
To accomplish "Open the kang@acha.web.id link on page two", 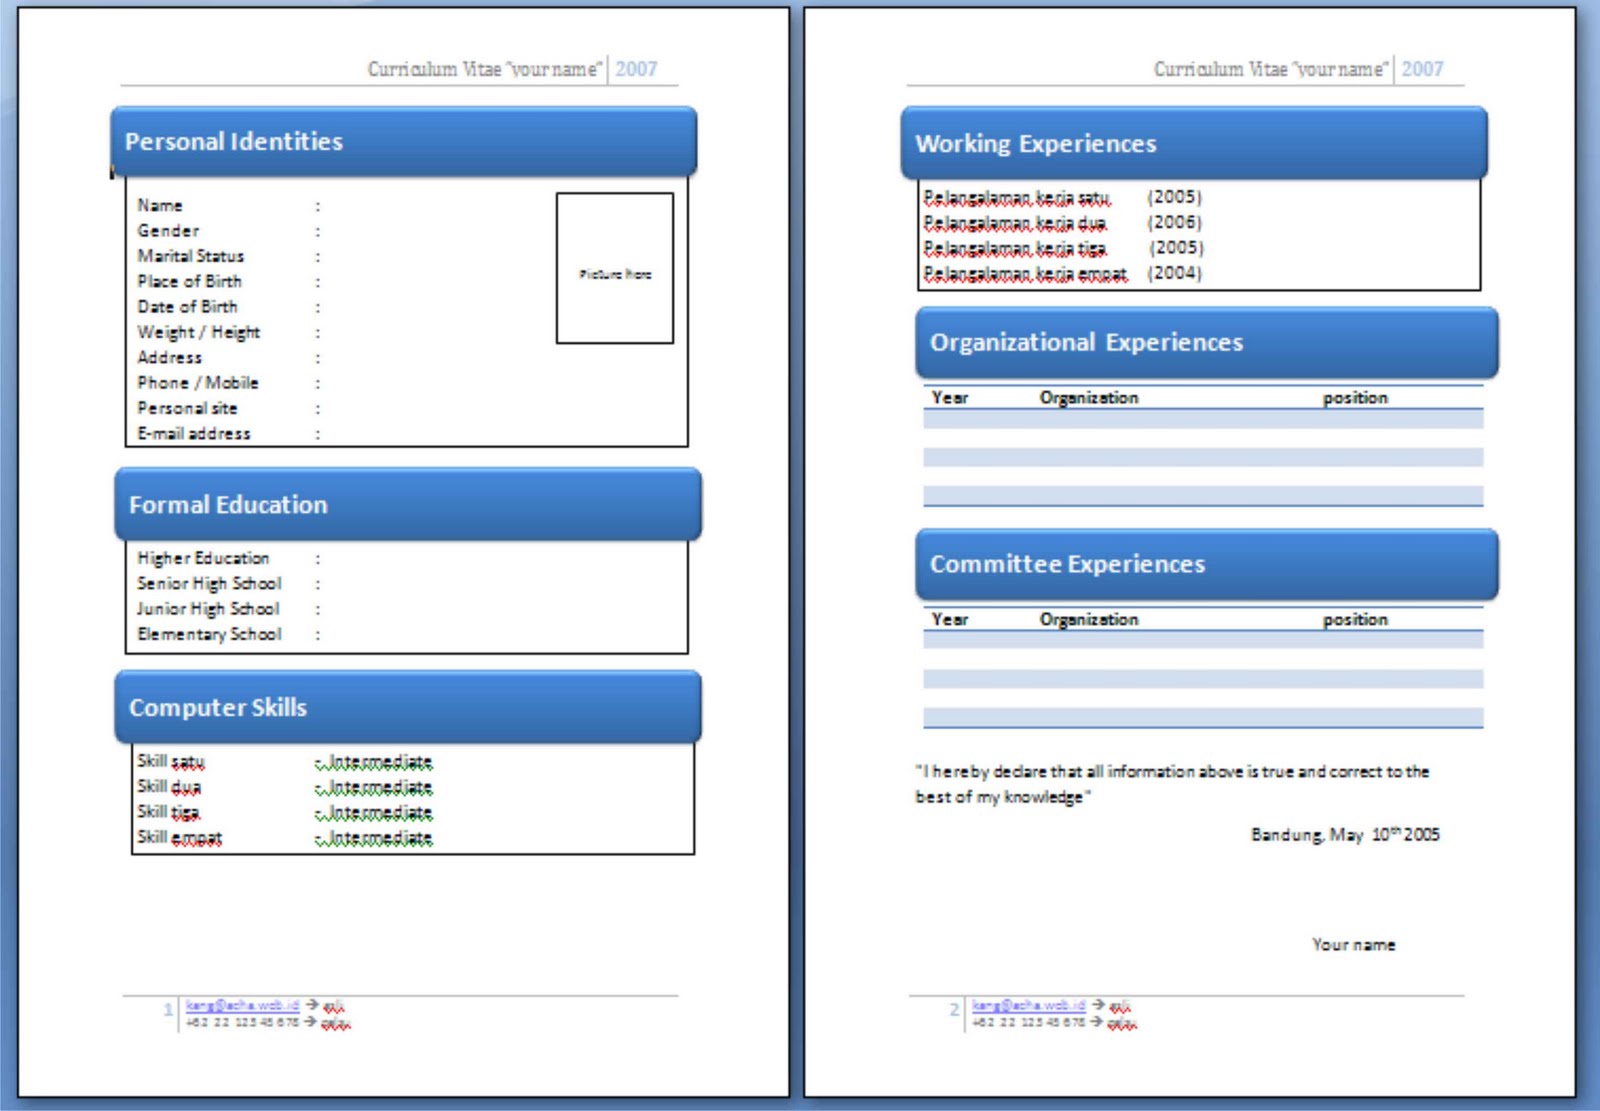I will pos(1029,1003).
